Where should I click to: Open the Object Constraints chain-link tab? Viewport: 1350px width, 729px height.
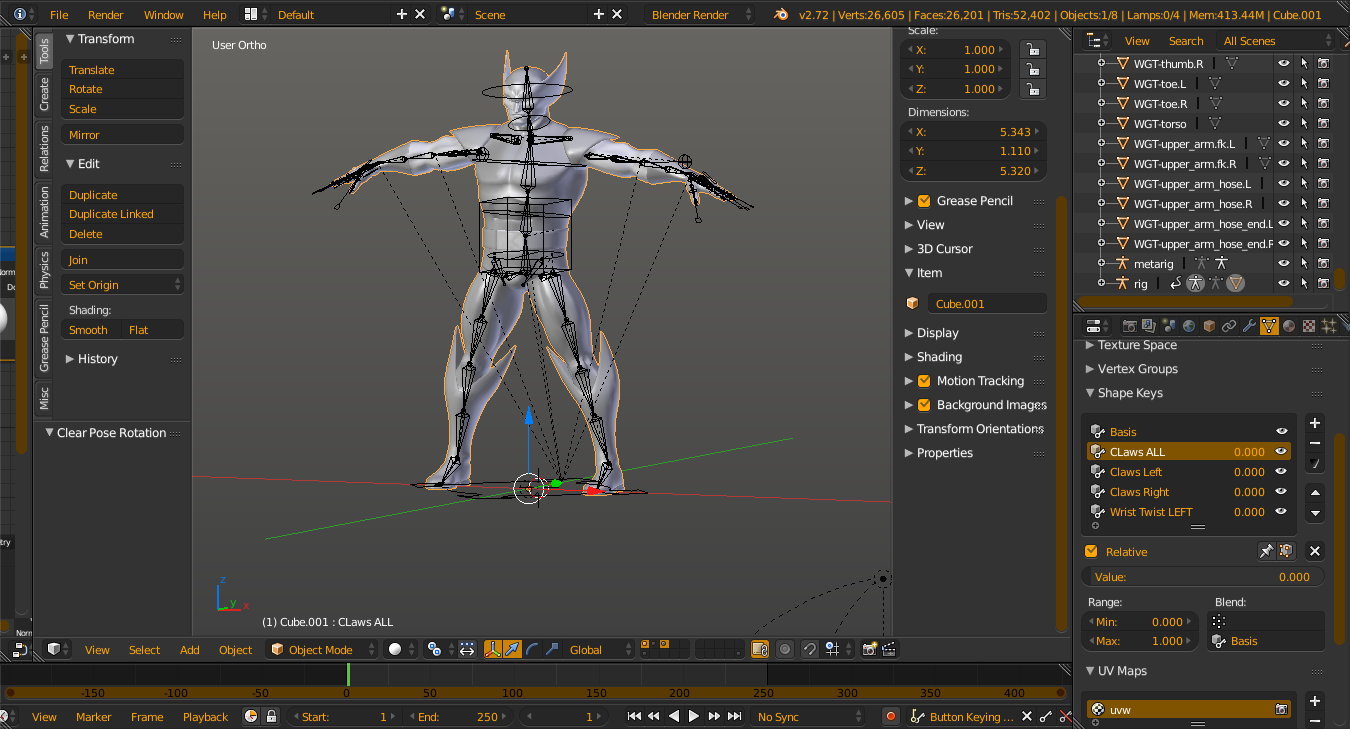tap(1229, 326)
